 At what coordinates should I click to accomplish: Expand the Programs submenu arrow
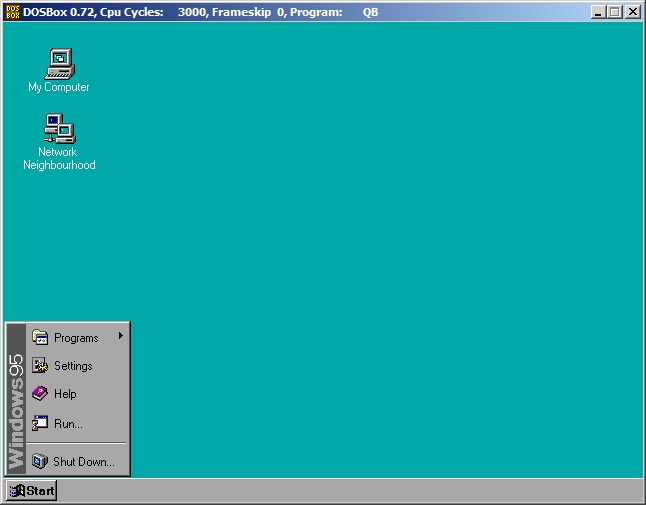[121, 336]
